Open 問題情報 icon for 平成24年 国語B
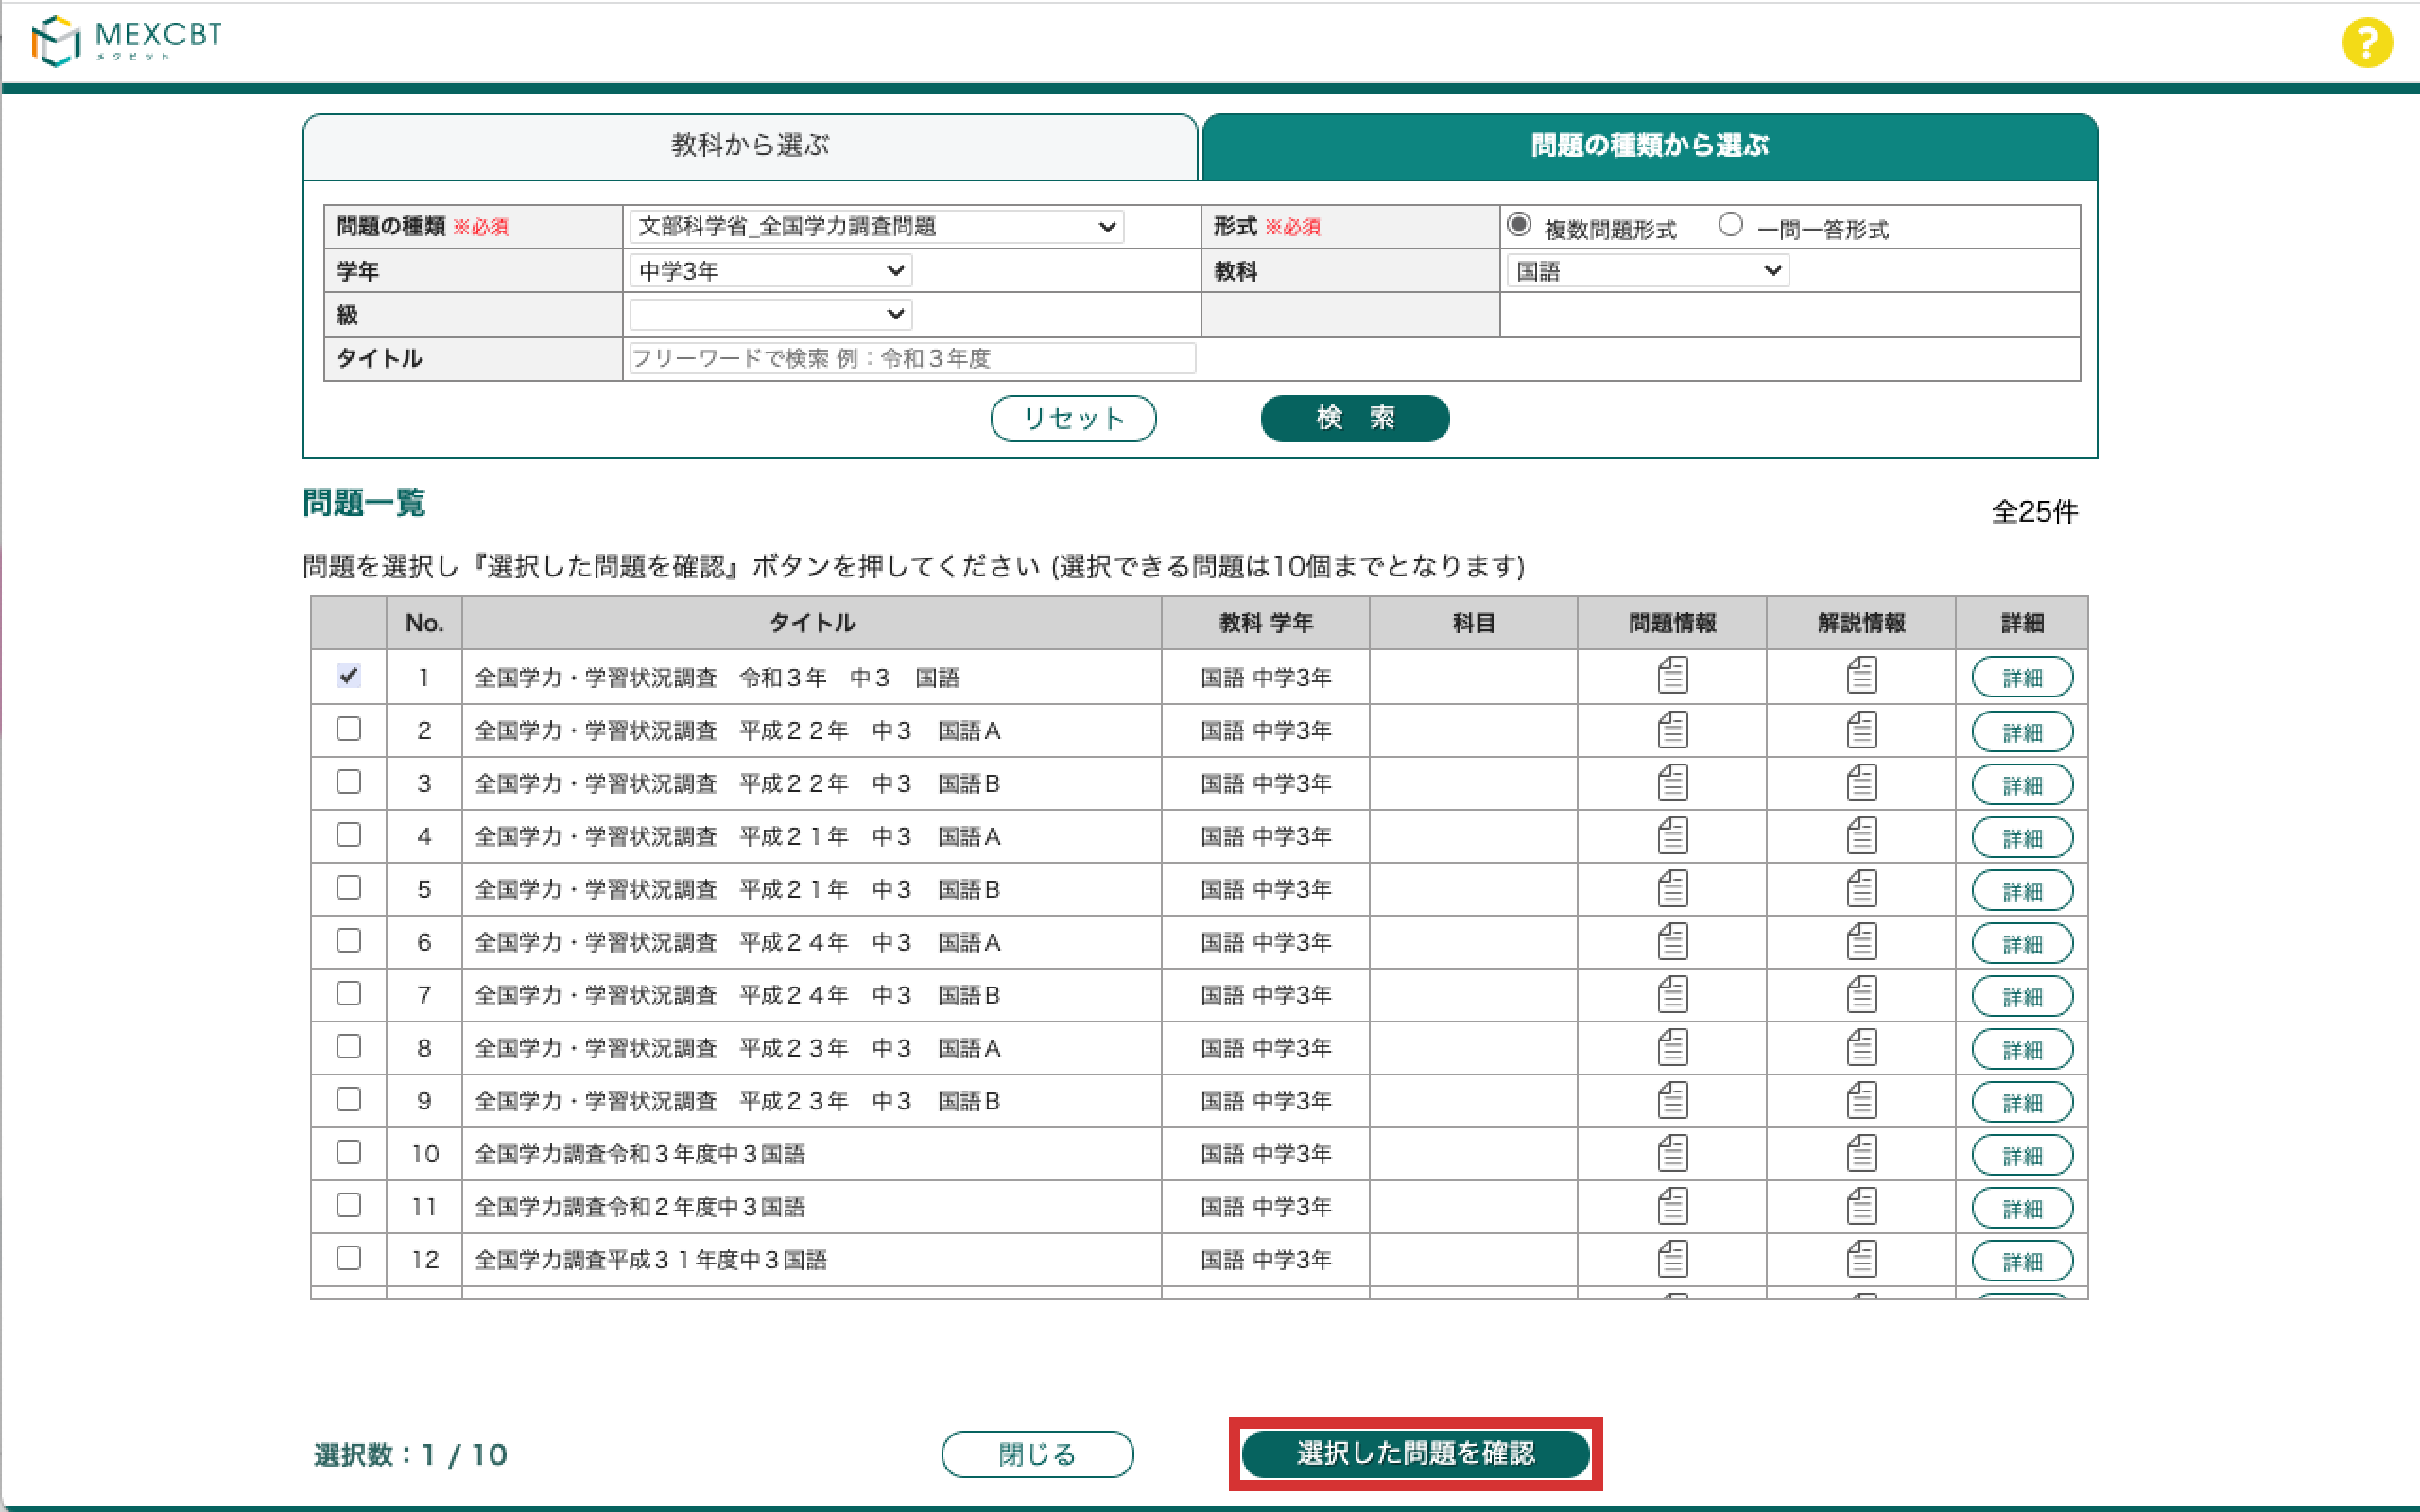The height and width of the screenshot is (1512, 2420). click(x=1672, y=994)
